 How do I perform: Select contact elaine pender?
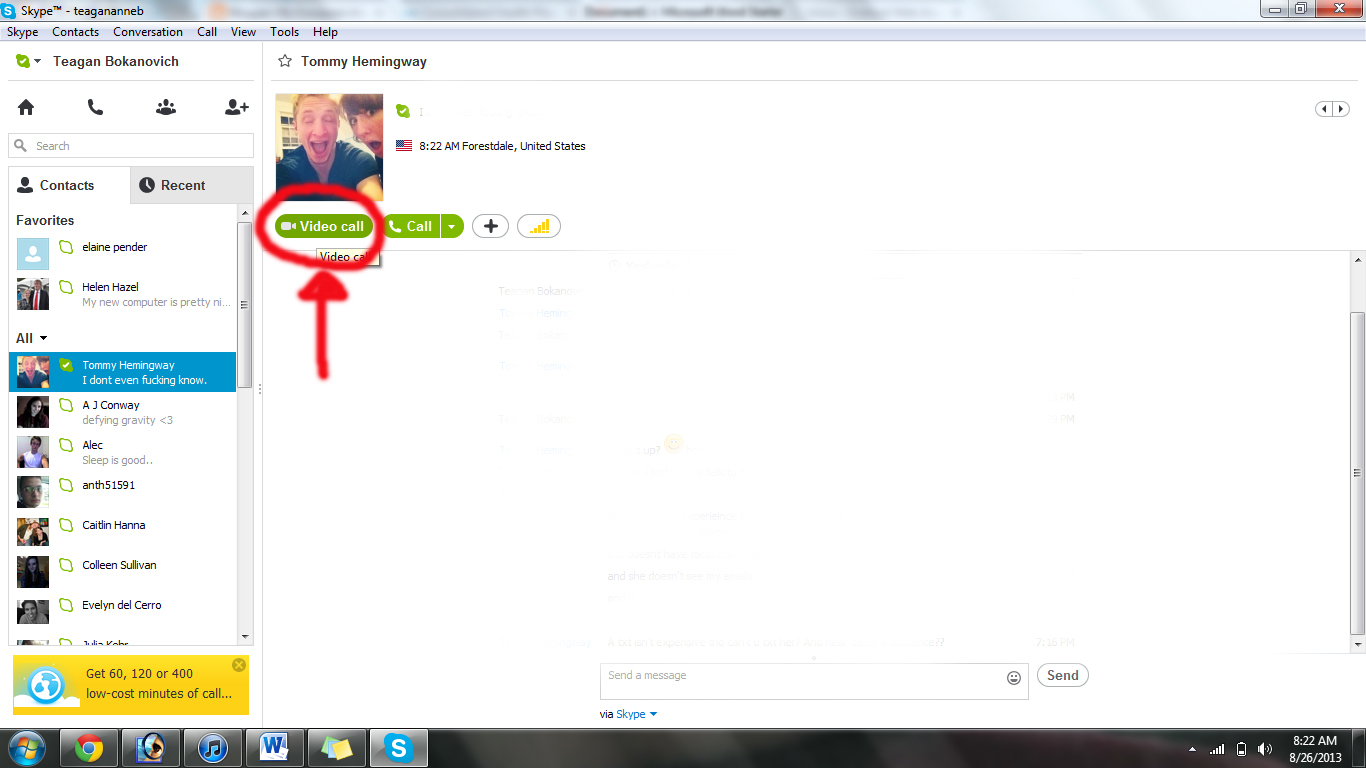[x=123, y=254]
